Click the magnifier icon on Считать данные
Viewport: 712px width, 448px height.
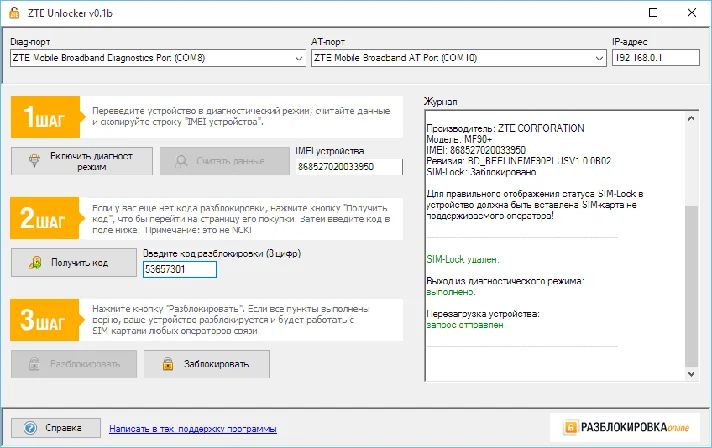182,161
